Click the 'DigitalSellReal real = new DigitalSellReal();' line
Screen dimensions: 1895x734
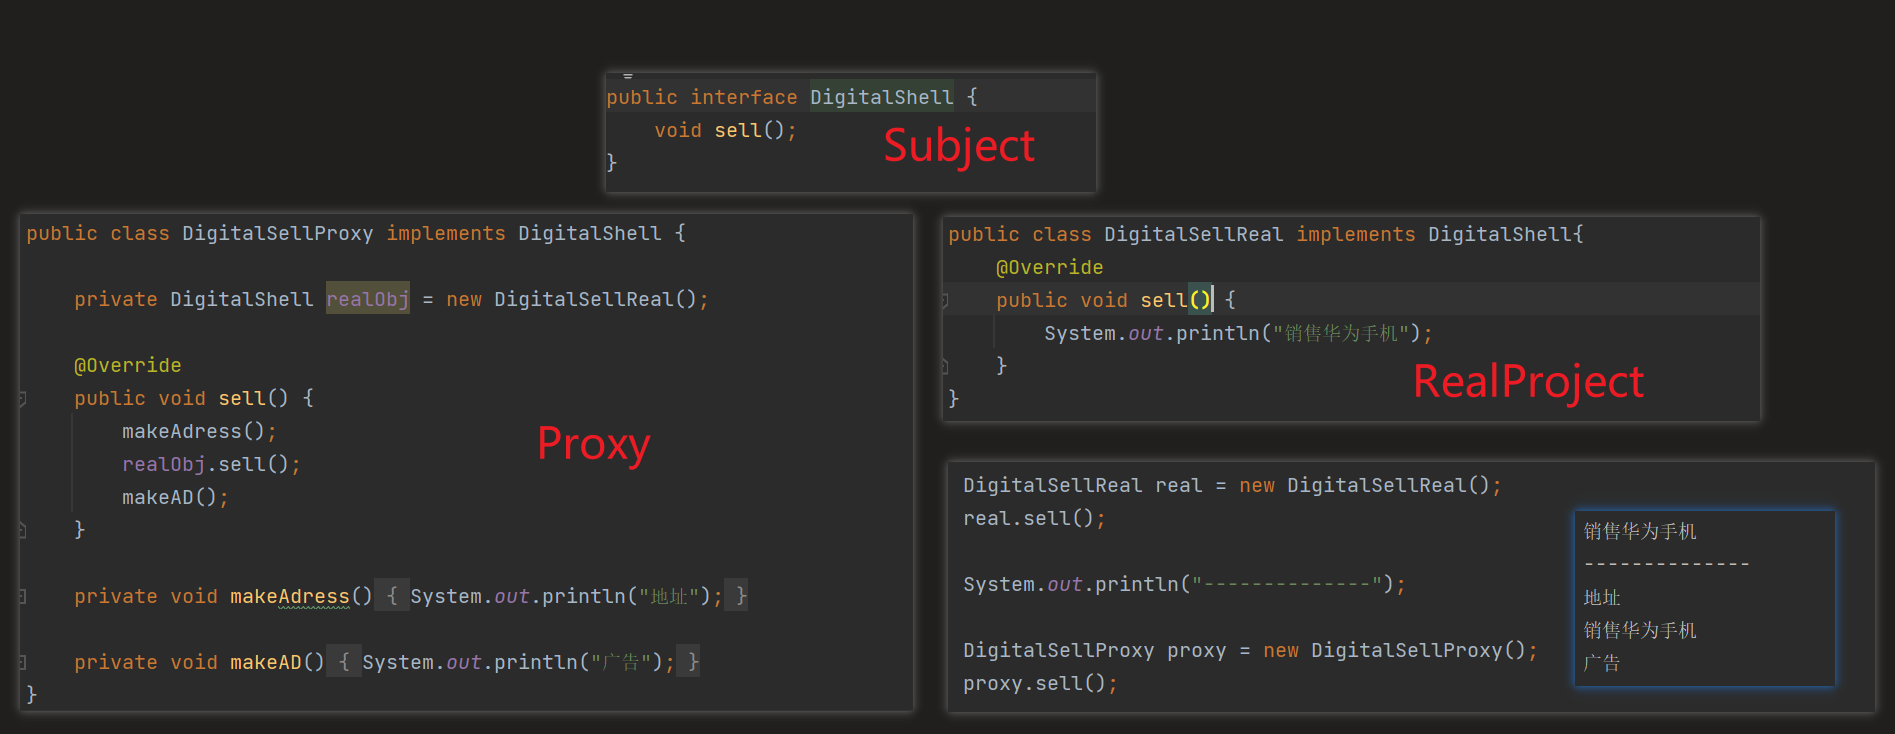(x=1233, y=485)
